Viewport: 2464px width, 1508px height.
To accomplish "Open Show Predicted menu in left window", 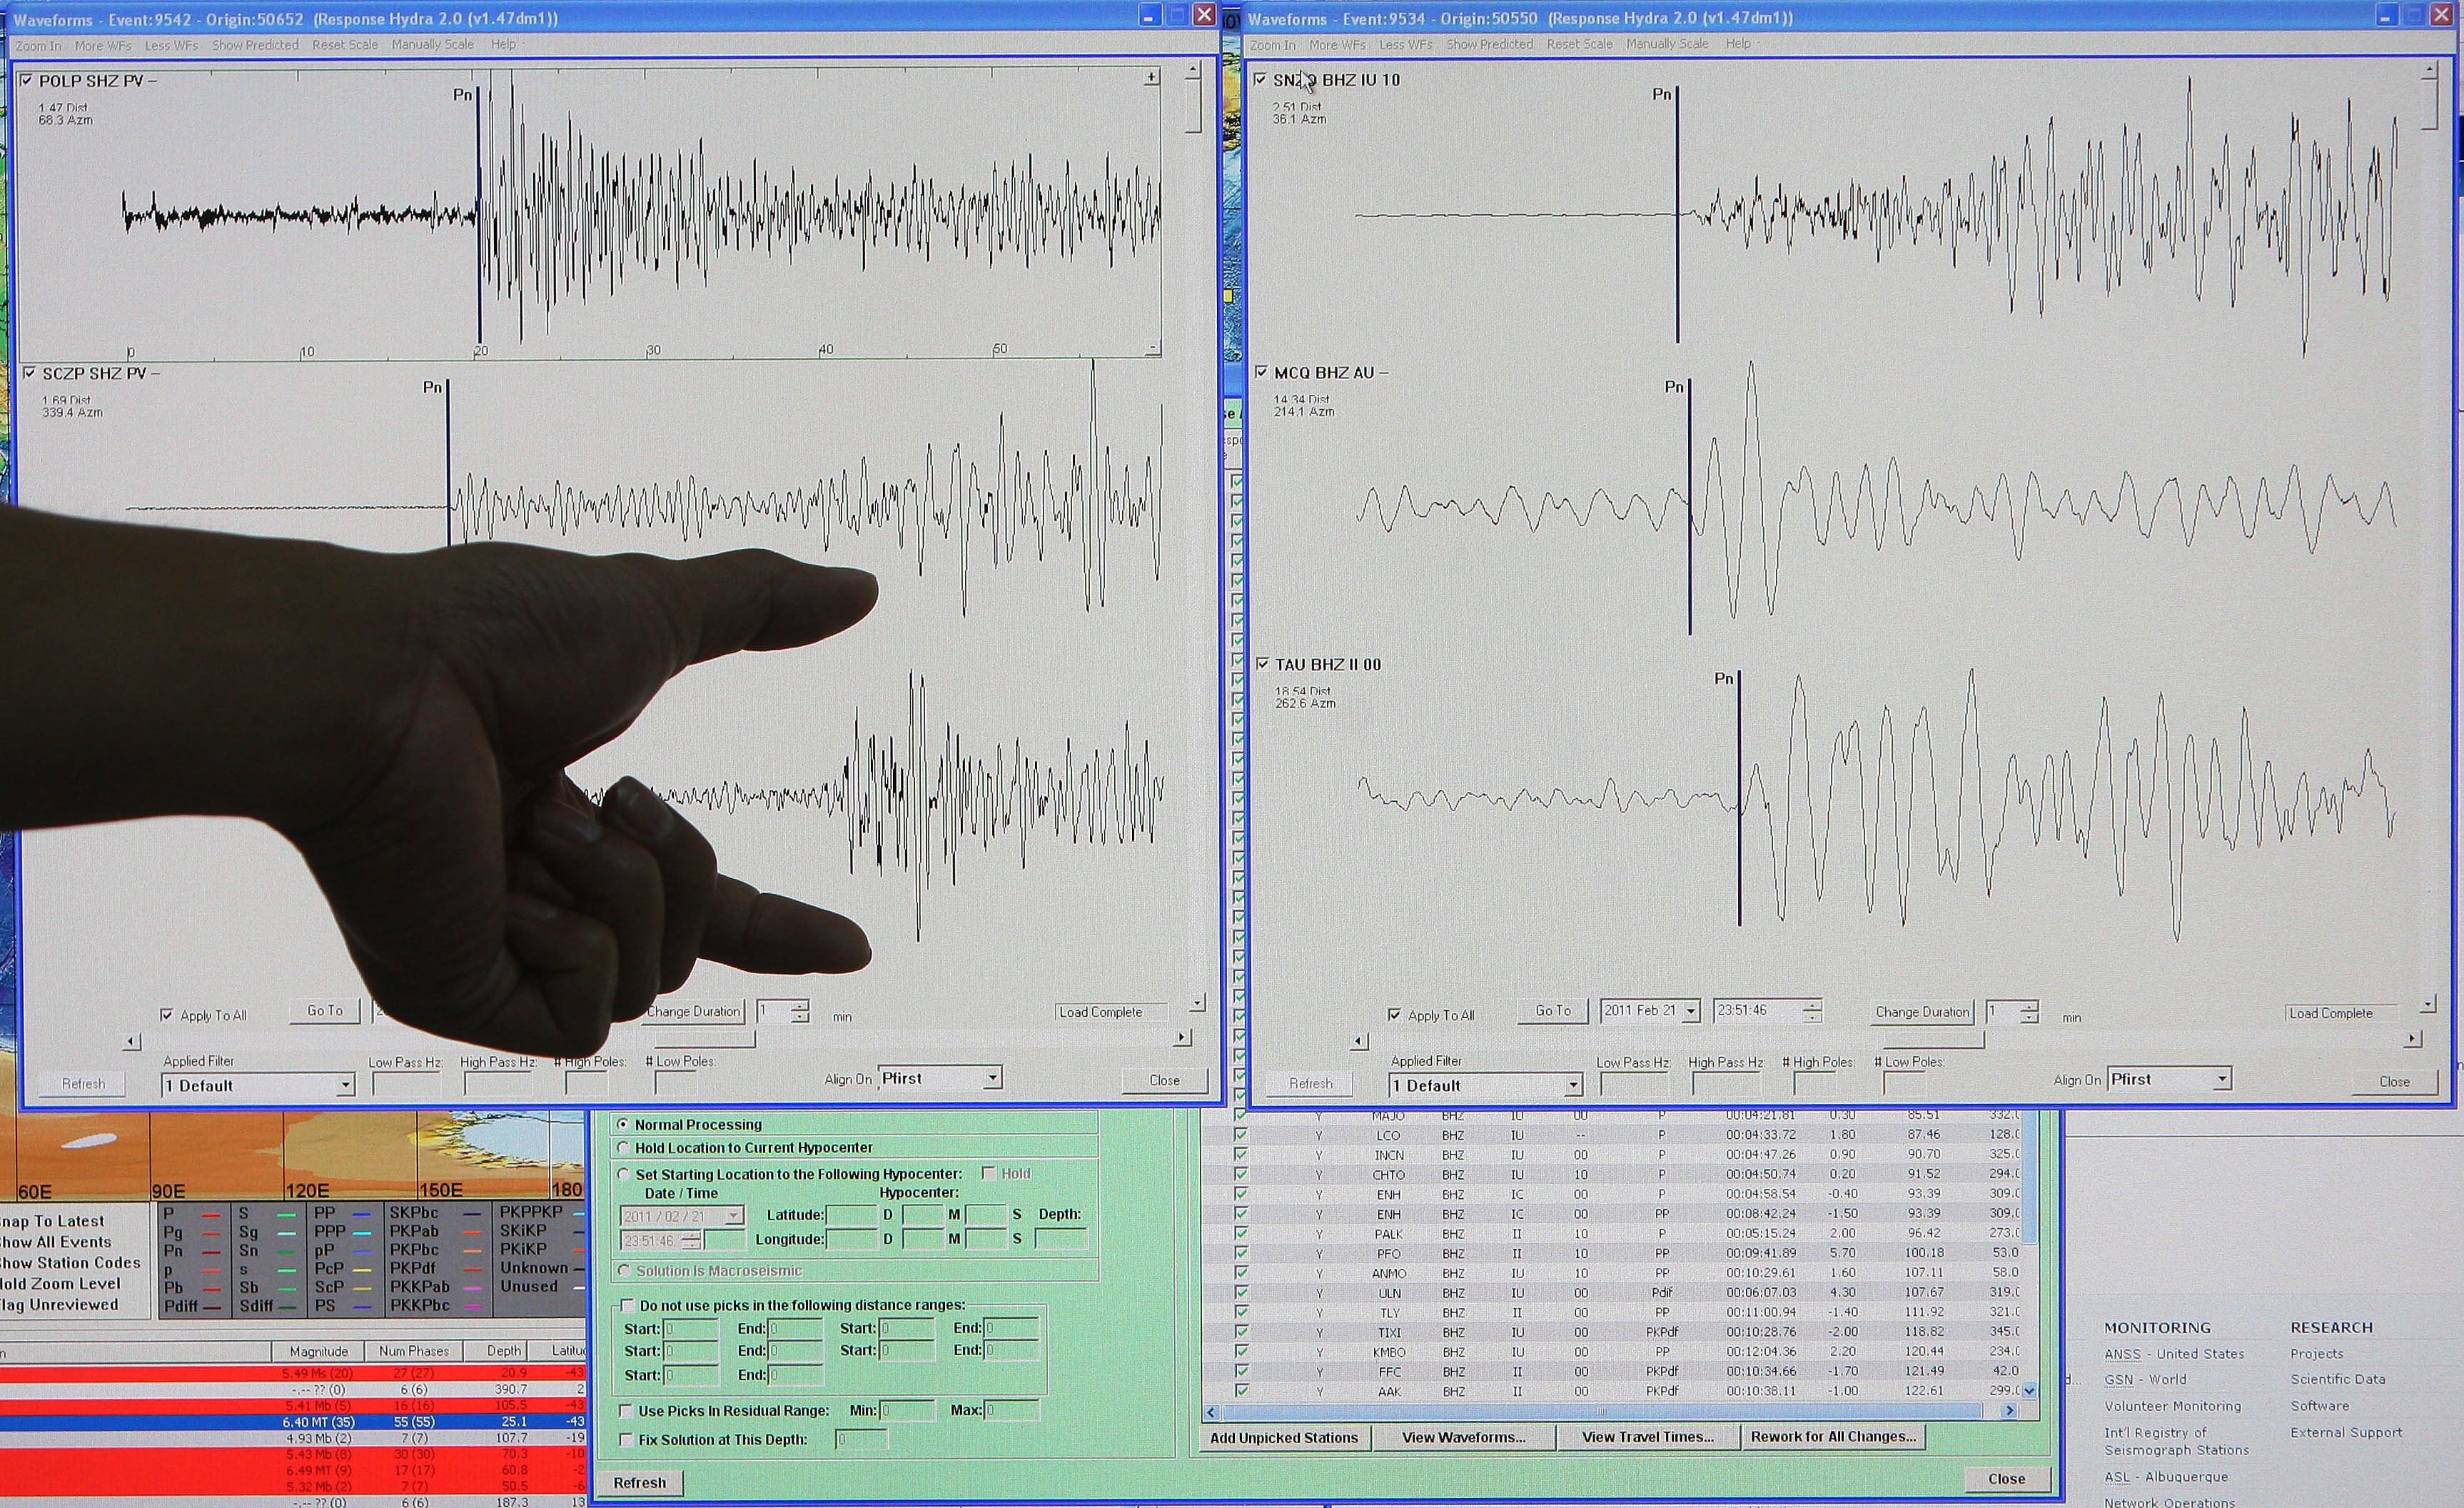I will point(255,45).
